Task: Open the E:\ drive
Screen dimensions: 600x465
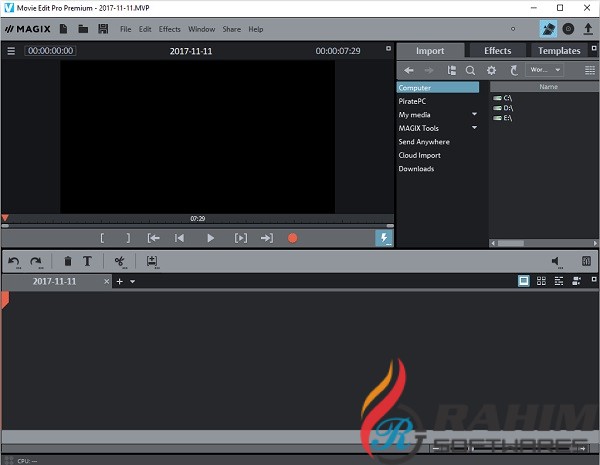Action: pos(503,118)
